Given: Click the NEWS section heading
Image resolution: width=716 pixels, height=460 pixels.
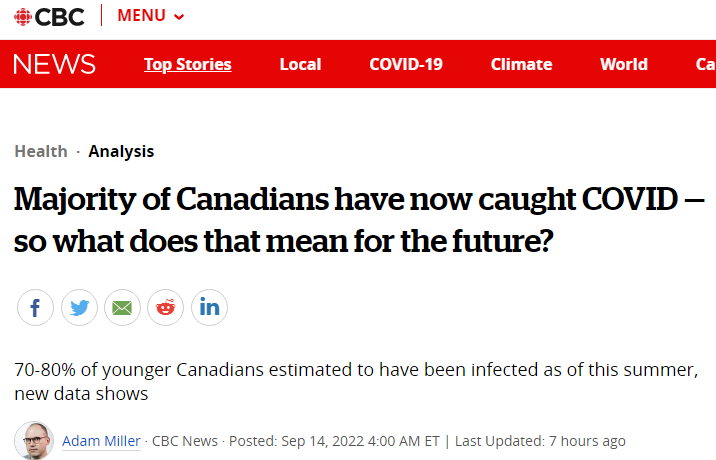Looking at the screenshot, I should [54, 64].
